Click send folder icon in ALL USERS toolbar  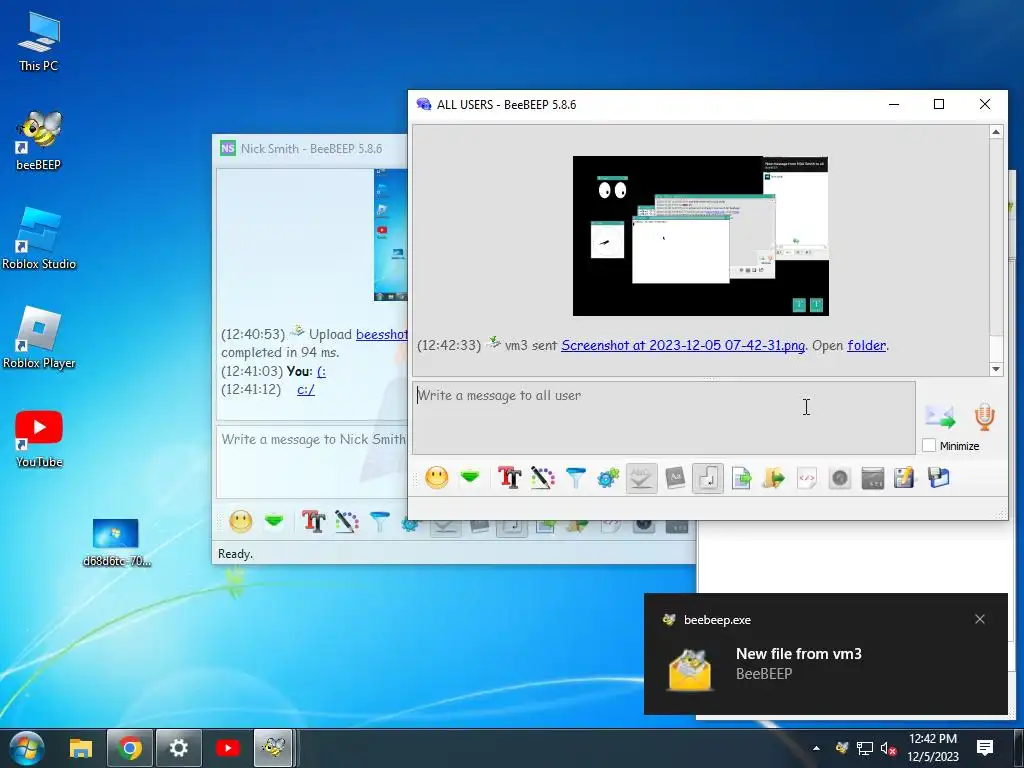[773, 478]
